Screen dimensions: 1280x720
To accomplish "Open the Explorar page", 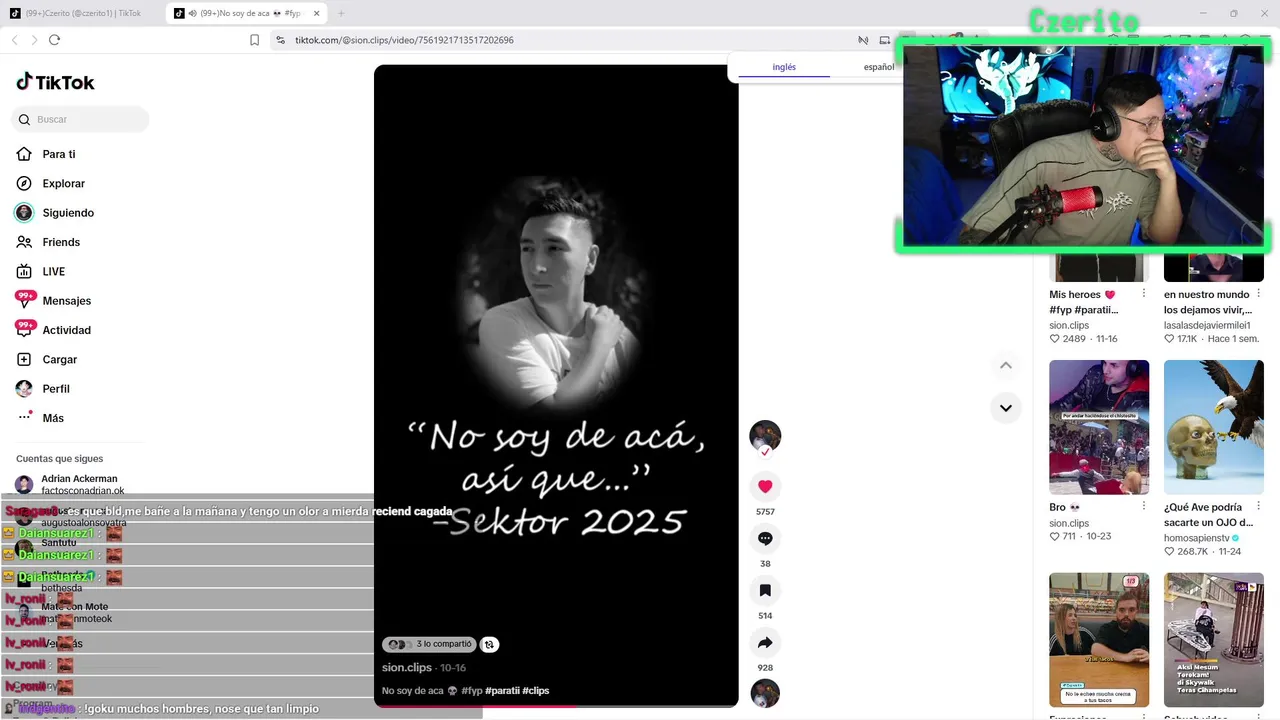I will [63, 183].
